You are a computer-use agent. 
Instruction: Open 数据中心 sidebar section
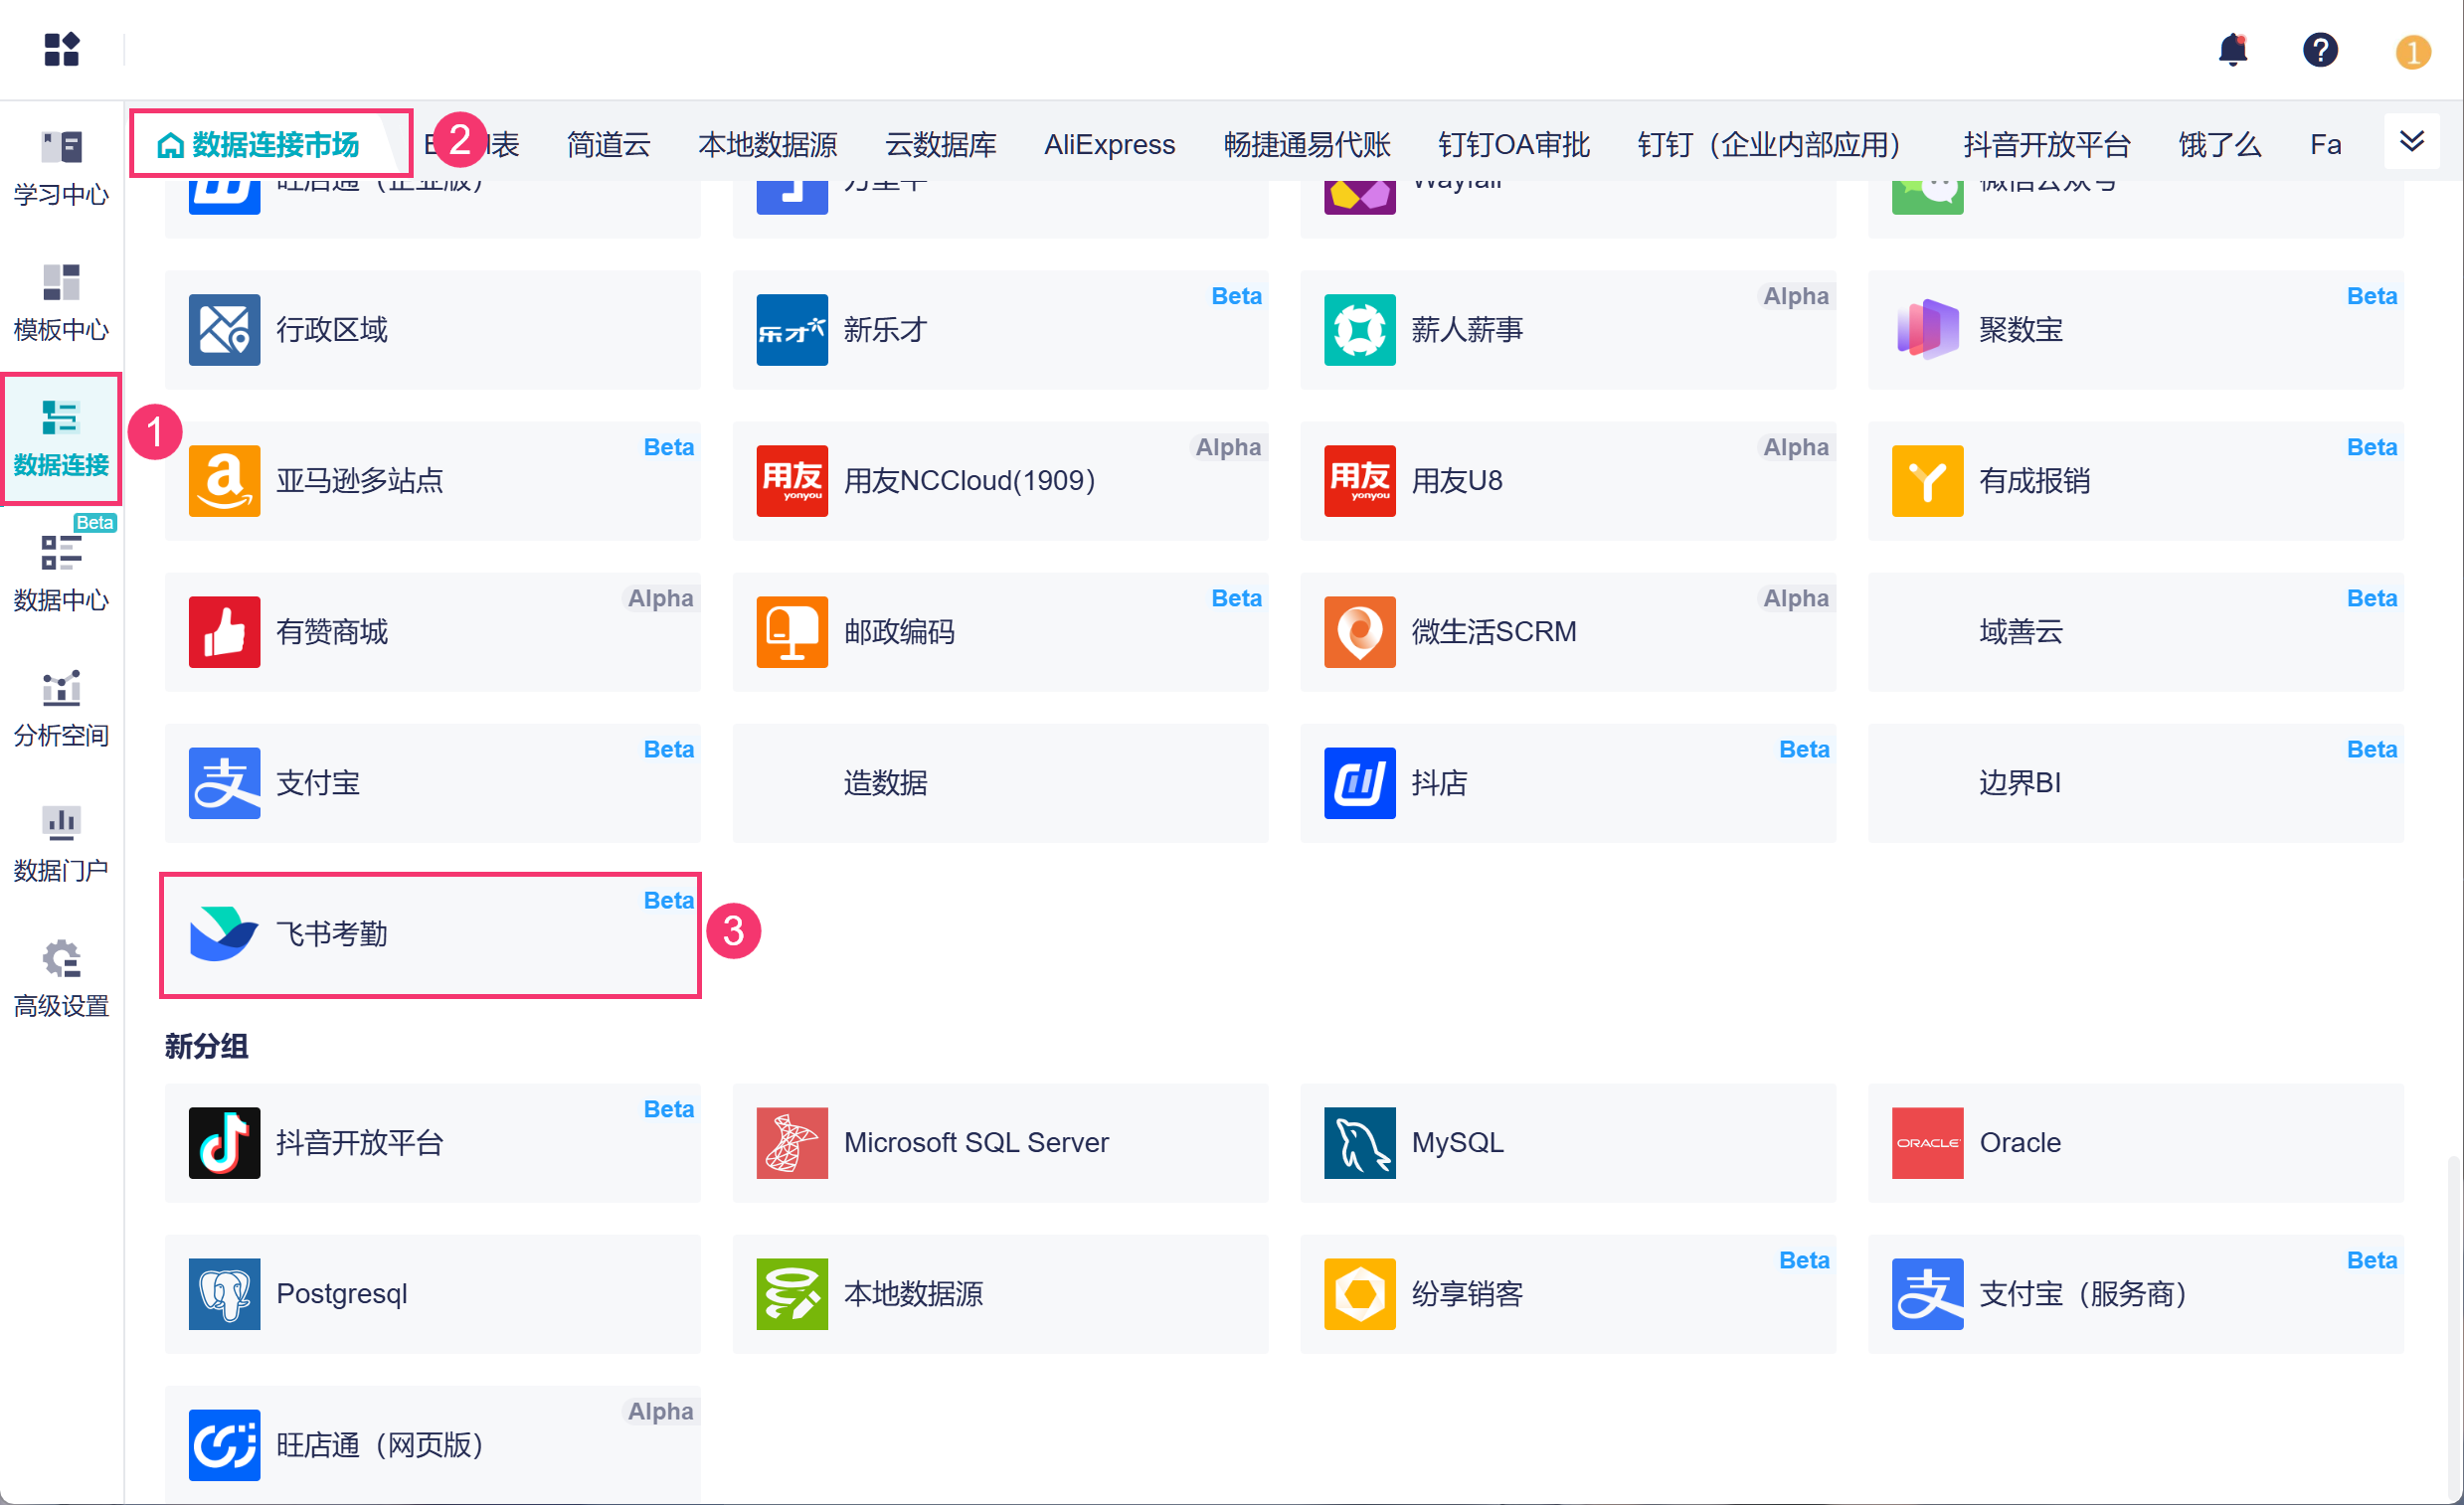(61, 573)
